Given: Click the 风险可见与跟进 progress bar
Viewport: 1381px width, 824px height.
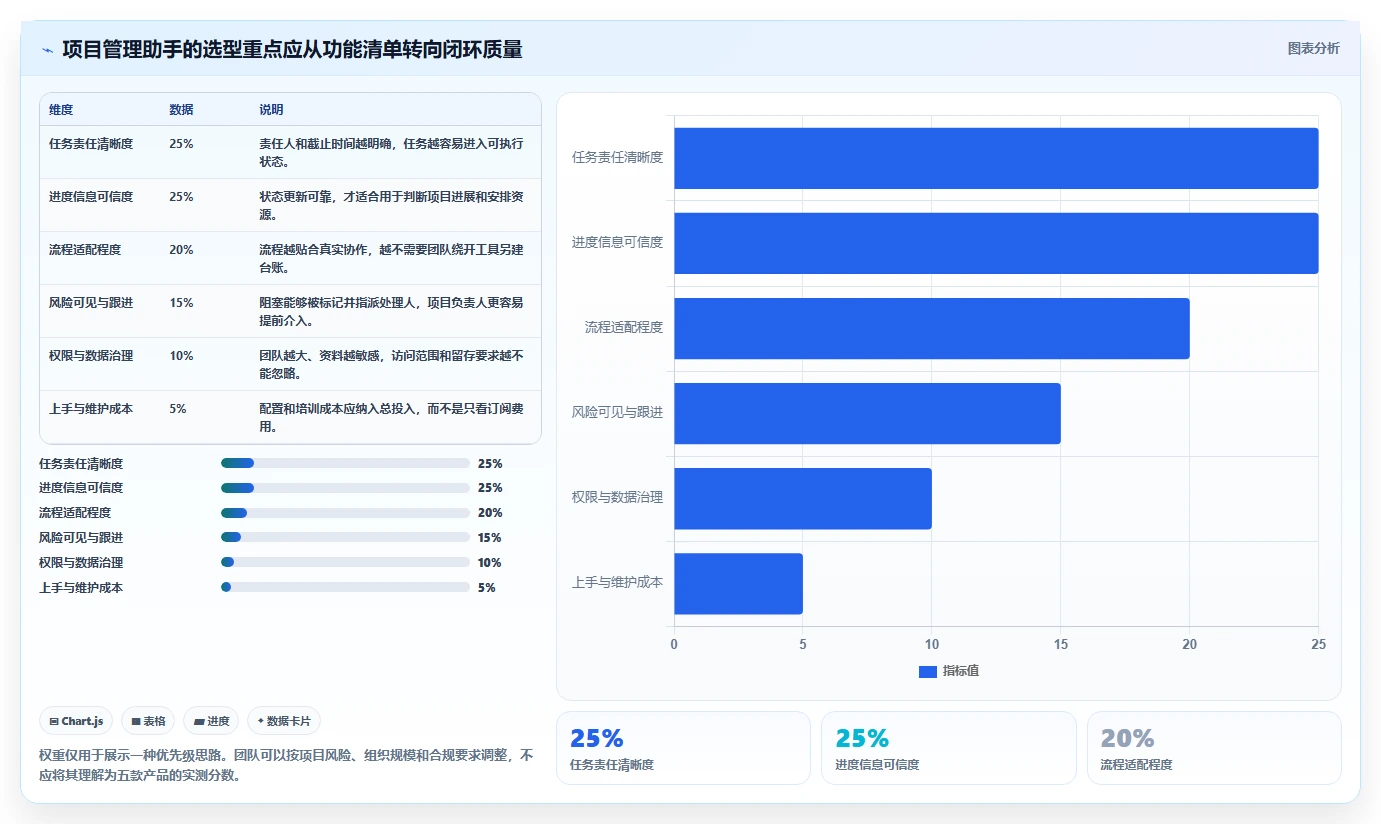Looking at the screenshot, I should tap(345, 538).
